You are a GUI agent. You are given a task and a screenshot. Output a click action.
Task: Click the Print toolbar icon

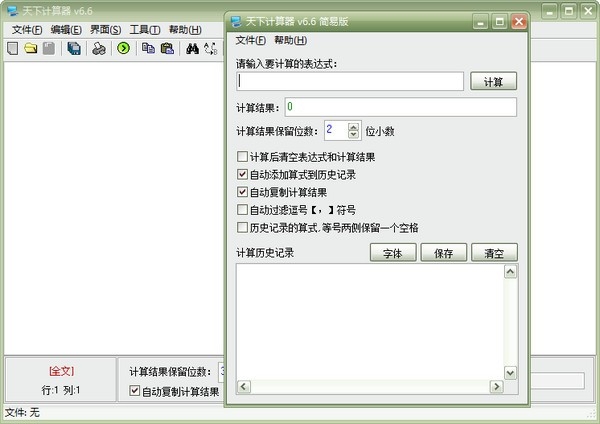tap(99, 49)
